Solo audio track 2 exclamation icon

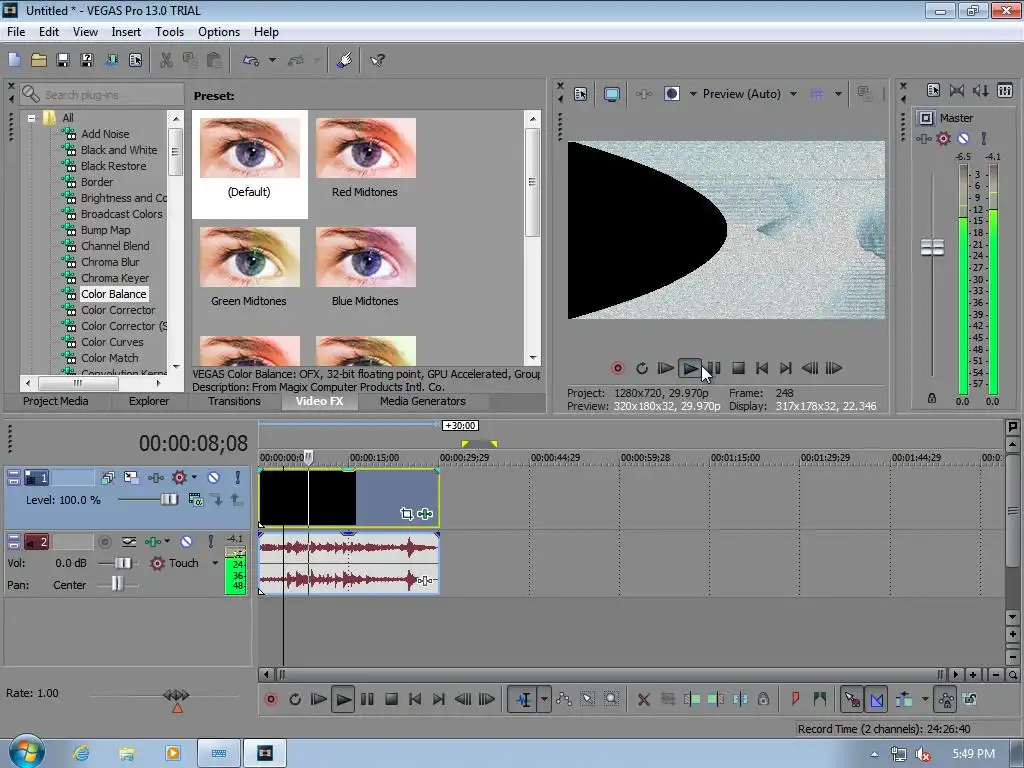(x=210, y=541)
